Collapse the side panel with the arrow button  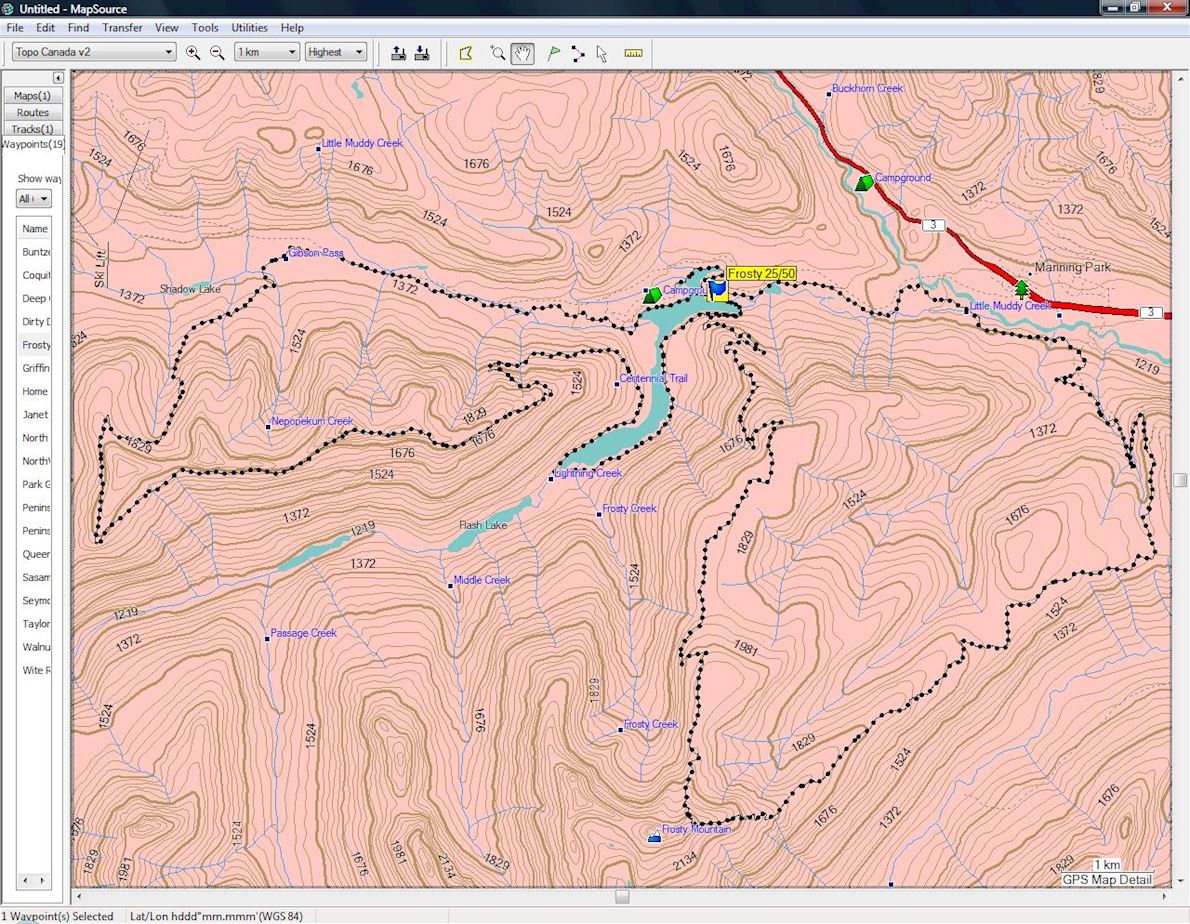click(58, 78)
